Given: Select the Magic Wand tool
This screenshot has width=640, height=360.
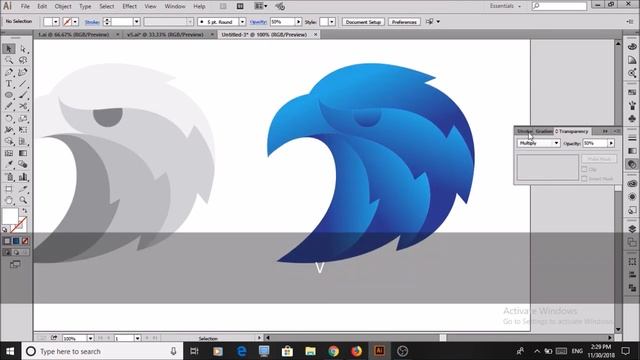Looking at the screenshot, I should [9, 60].
